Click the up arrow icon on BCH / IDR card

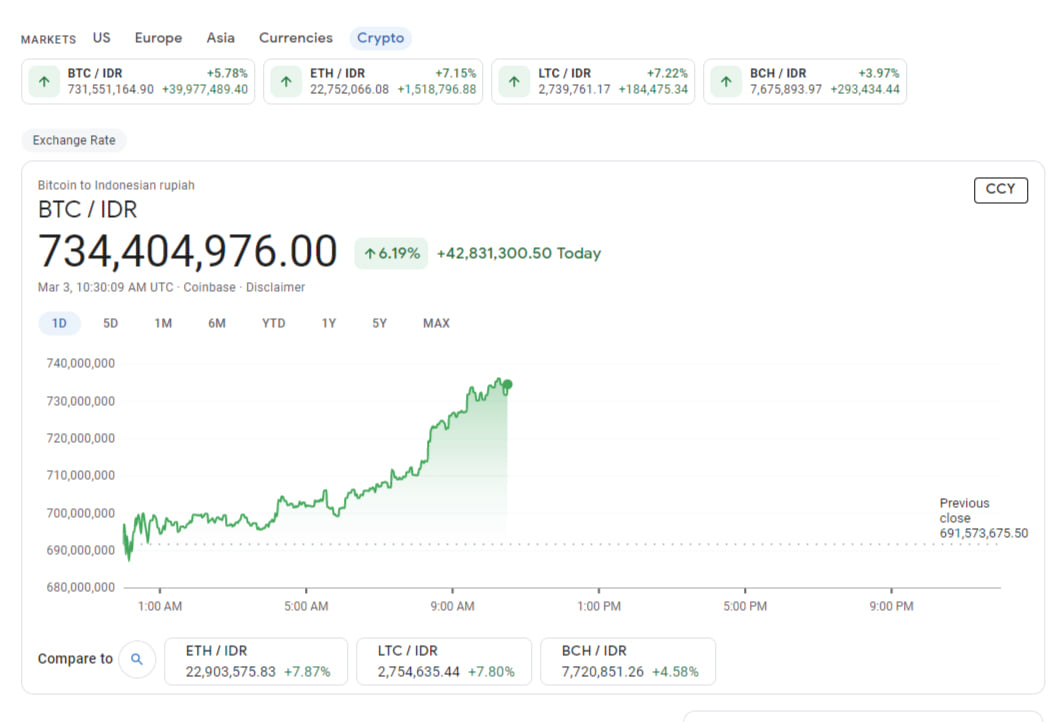pos(726,82)
